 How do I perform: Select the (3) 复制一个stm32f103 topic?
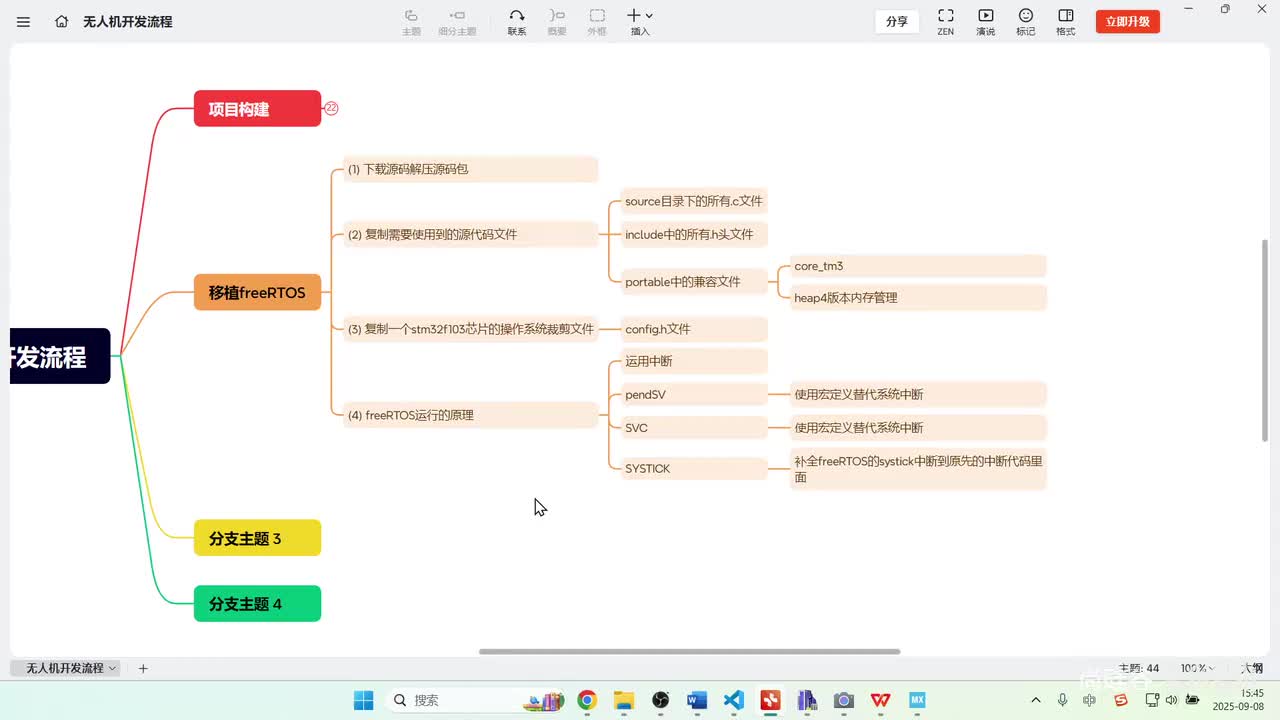click(470, 329)
